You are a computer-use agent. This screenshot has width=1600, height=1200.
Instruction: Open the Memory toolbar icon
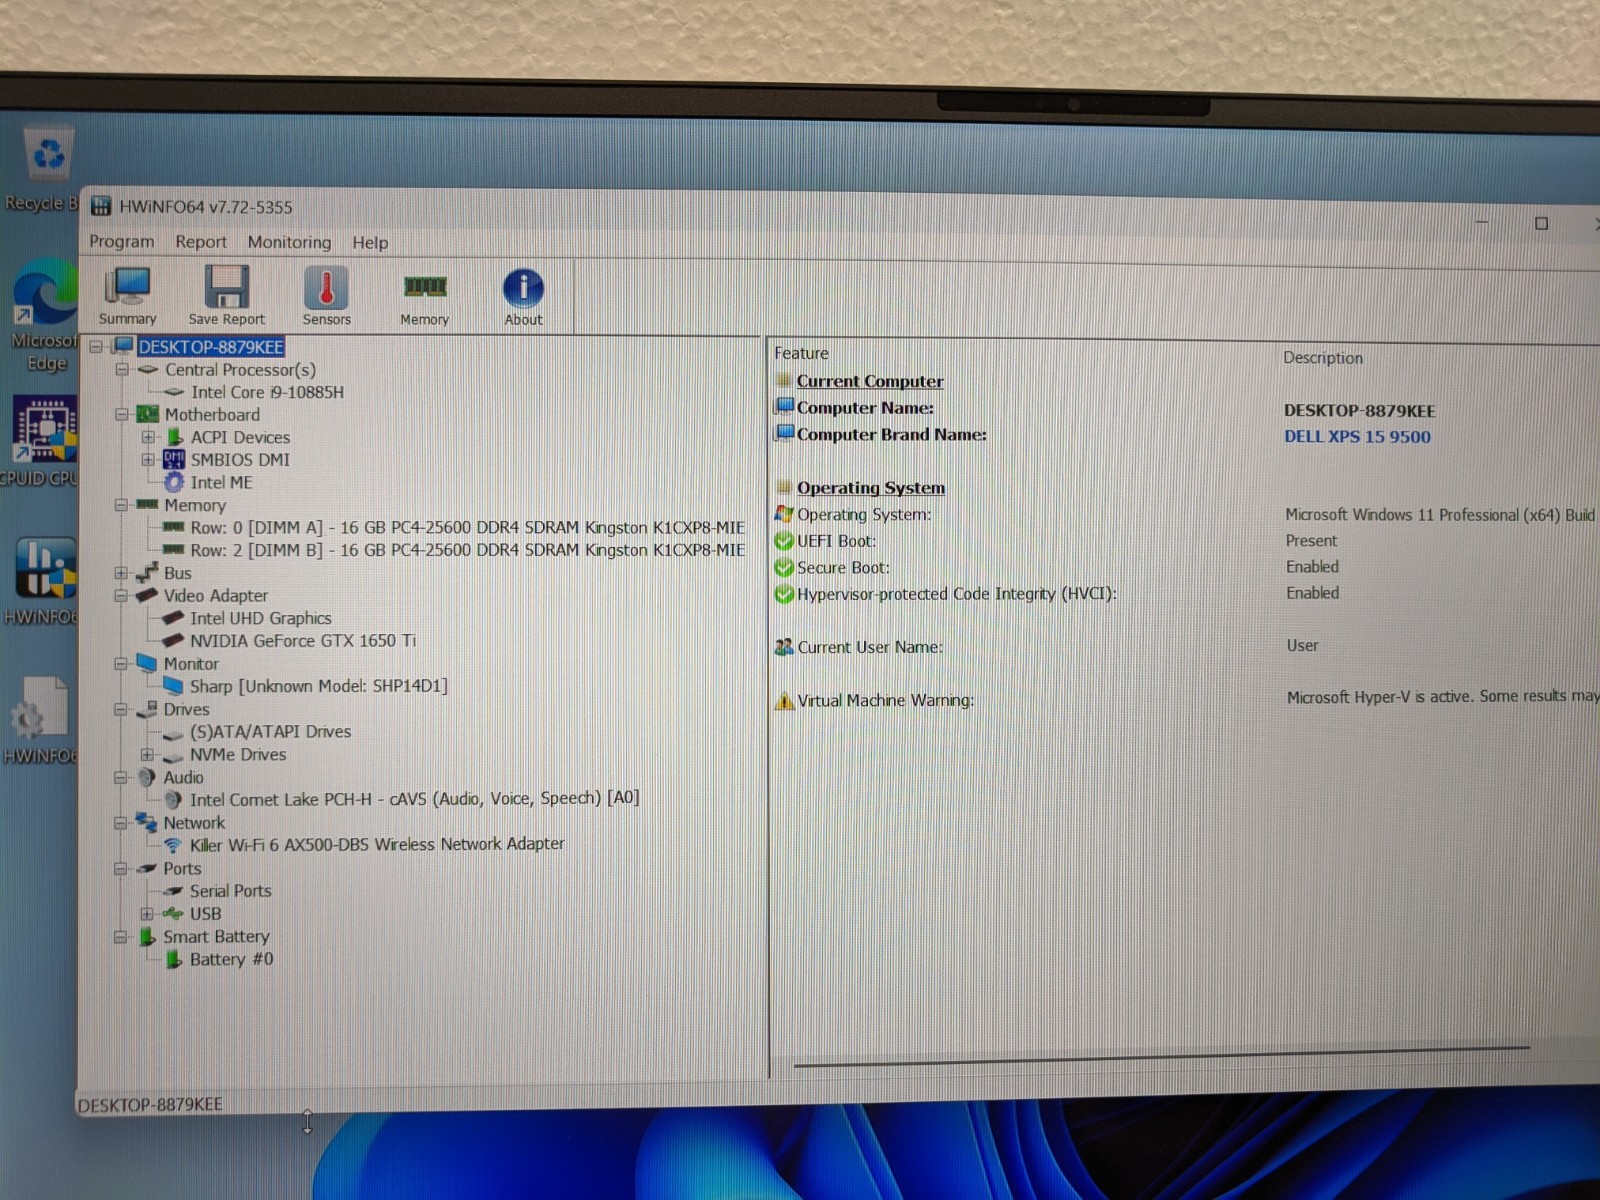point(424,298)
